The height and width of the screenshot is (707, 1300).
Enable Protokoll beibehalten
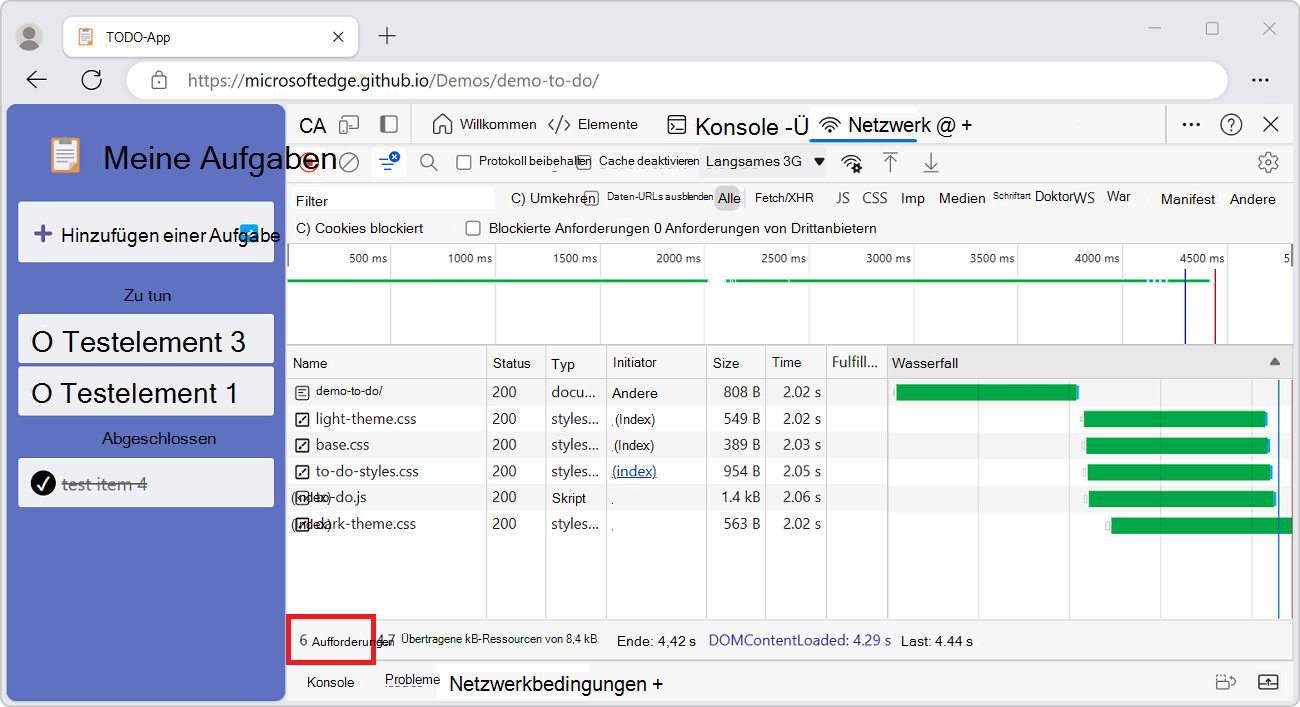pyautogui.click(x=465, y=162)
